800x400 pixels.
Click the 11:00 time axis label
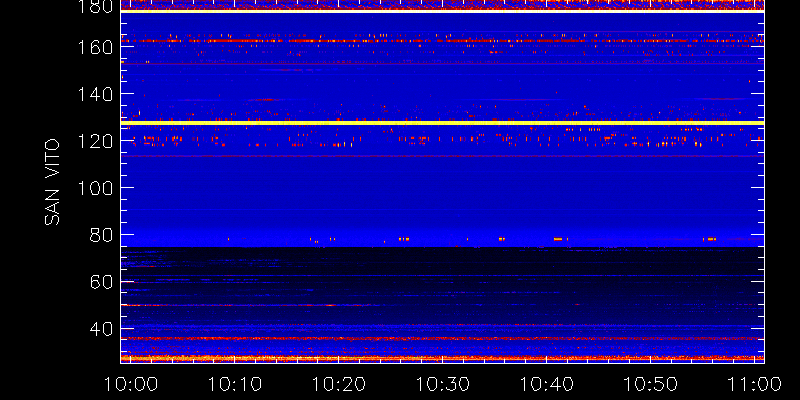click(756, 384)
